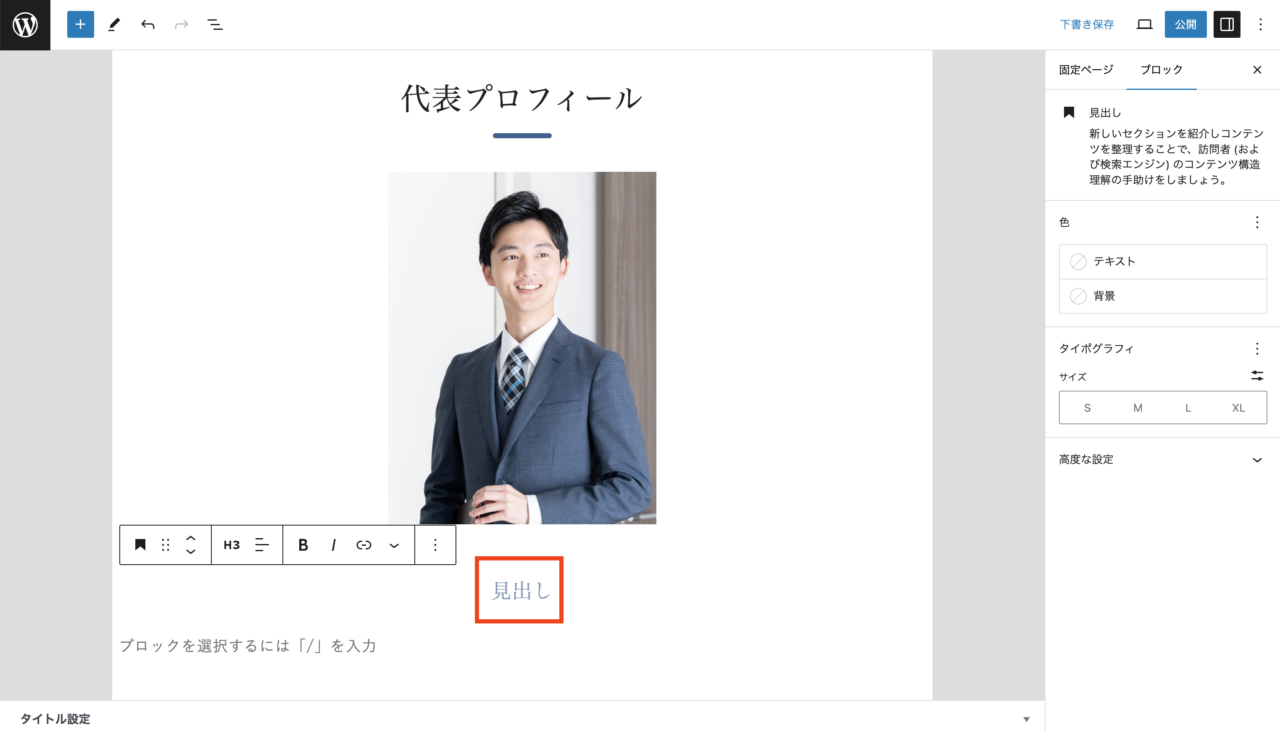Open the top bar options menu
The image size is (1280, 731).
pos(1260,25)
